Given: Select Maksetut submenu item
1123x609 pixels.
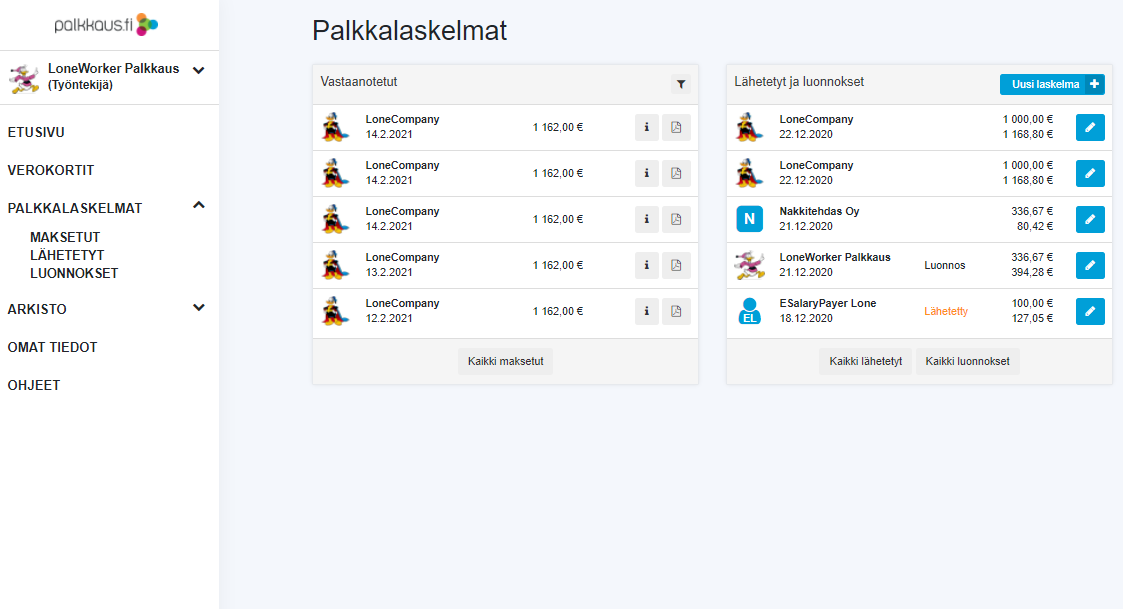Looking at the screenshot, I should (65, 237).
